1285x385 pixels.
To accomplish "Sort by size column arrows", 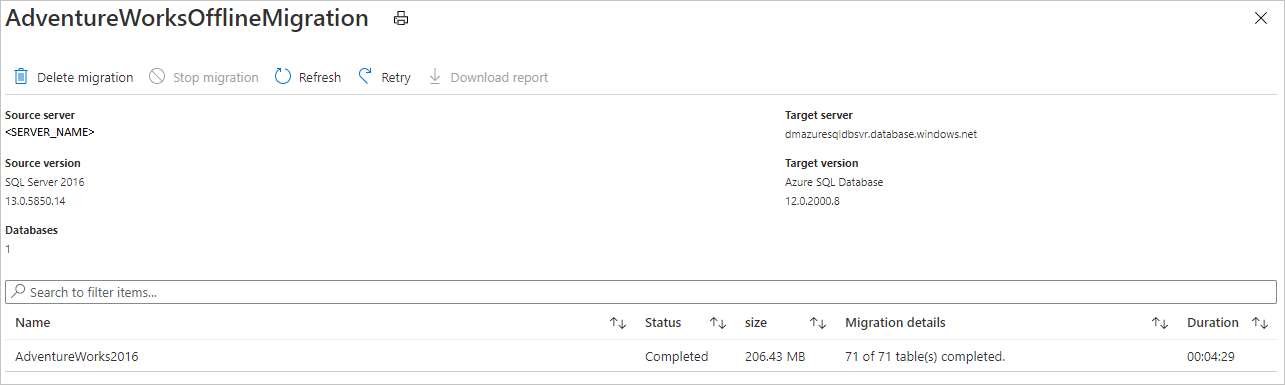I will click(818, 323).
